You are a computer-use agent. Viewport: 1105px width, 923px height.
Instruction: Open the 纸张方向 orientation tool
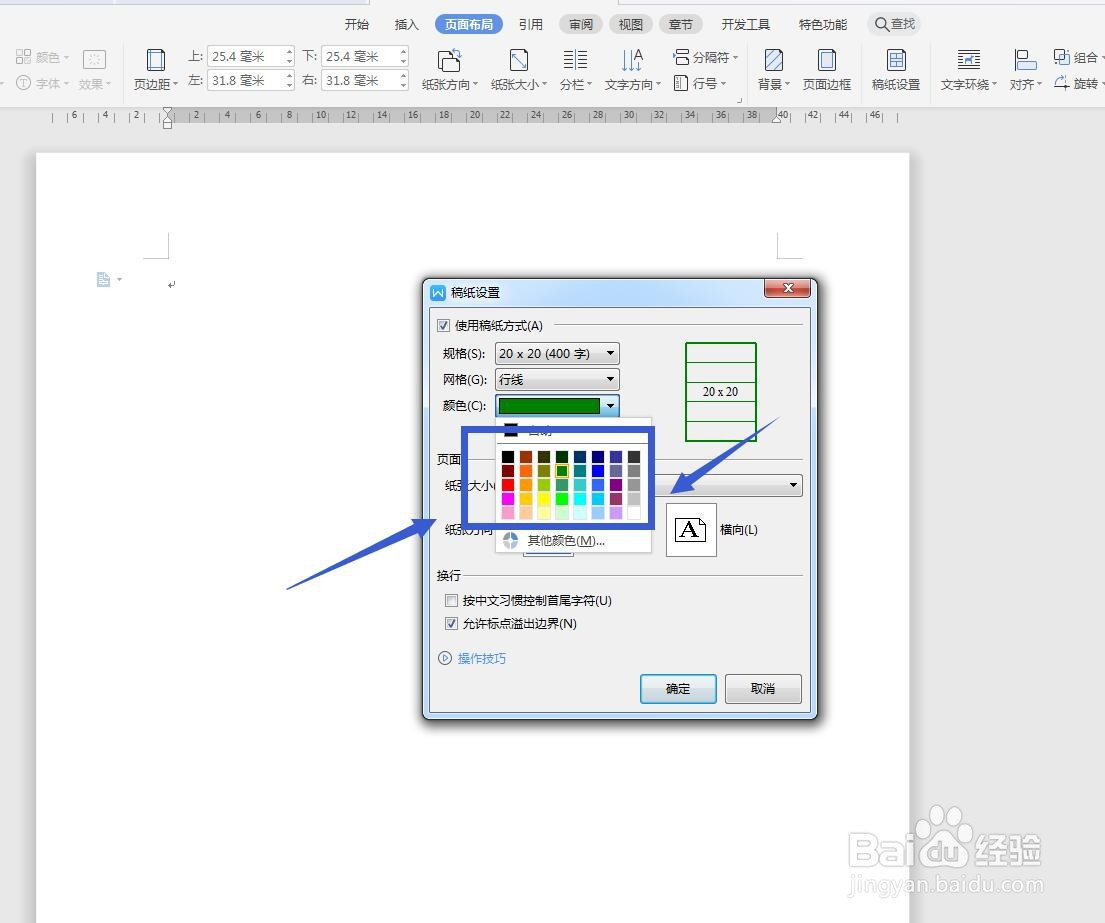point(450,70)
